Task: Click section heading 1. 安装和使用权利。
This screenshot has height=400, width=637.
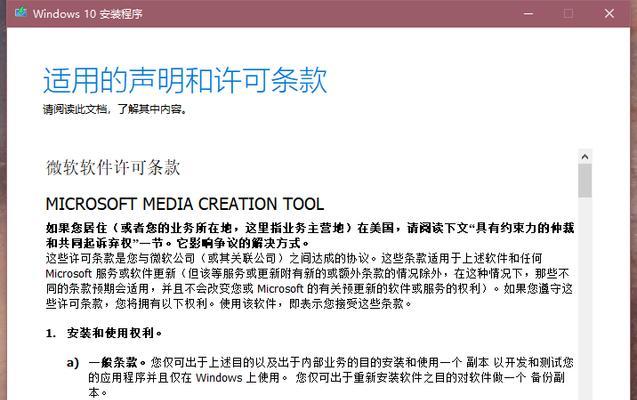Action: click(104, 333)
